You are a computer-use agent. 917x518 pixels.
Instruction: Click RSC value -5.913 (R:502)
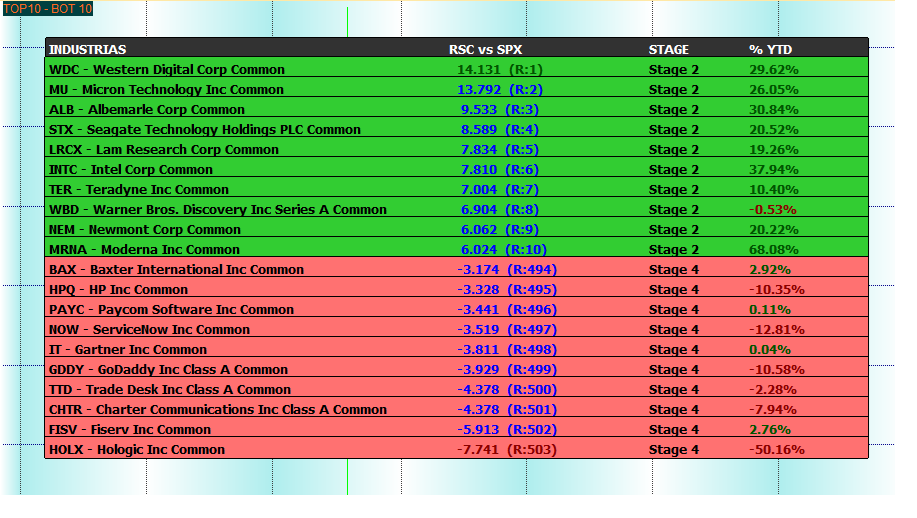pos(506,429)
